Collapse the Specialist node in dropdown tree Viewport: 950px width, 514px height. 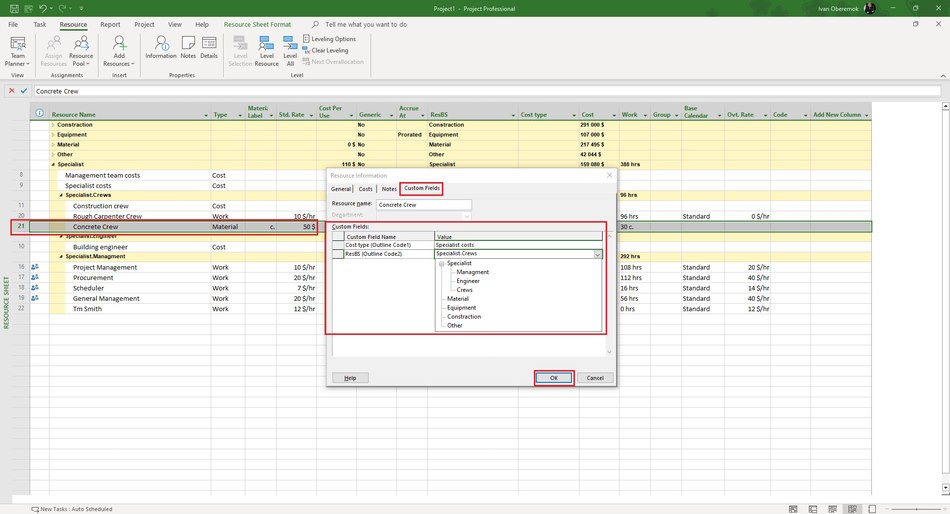[442, 264]
